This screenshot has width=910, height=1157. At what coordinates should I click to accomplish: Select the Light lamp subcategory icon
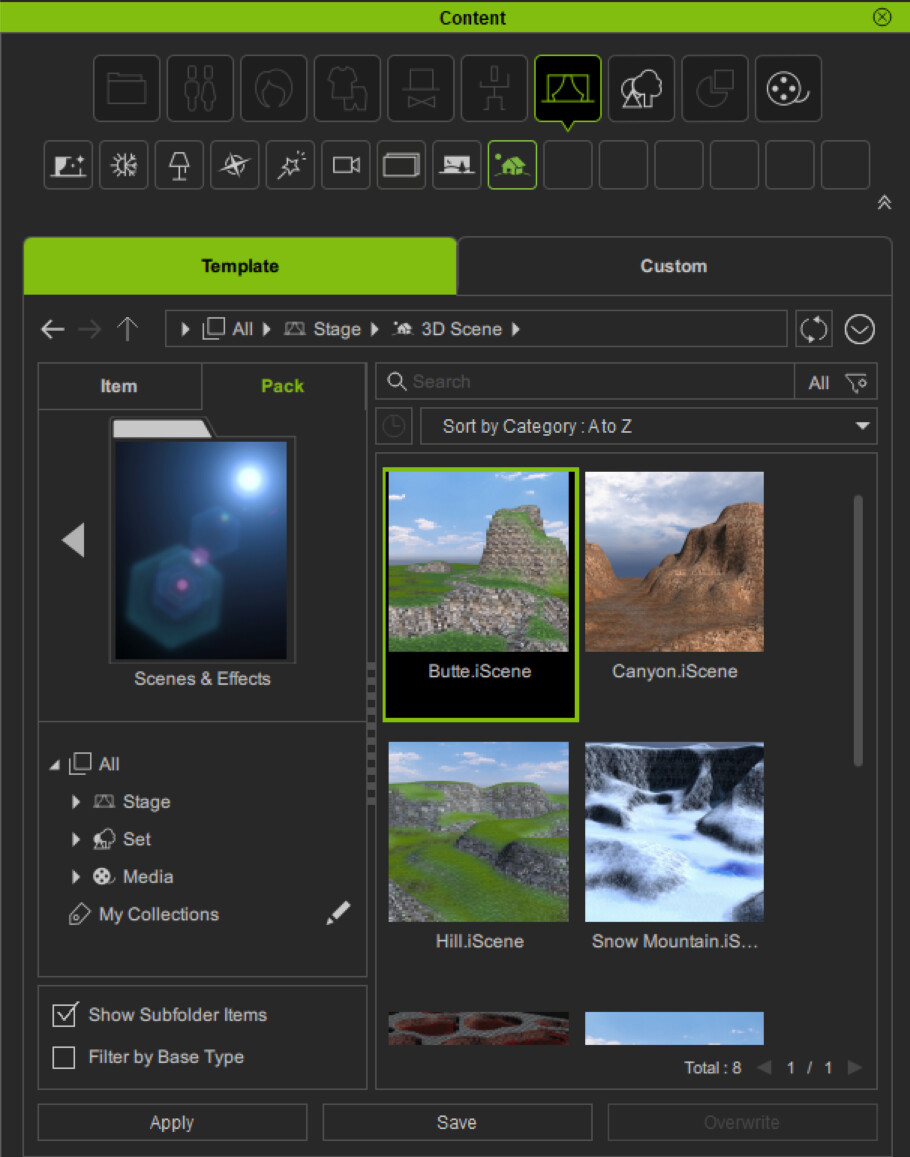tap(179, 165)
